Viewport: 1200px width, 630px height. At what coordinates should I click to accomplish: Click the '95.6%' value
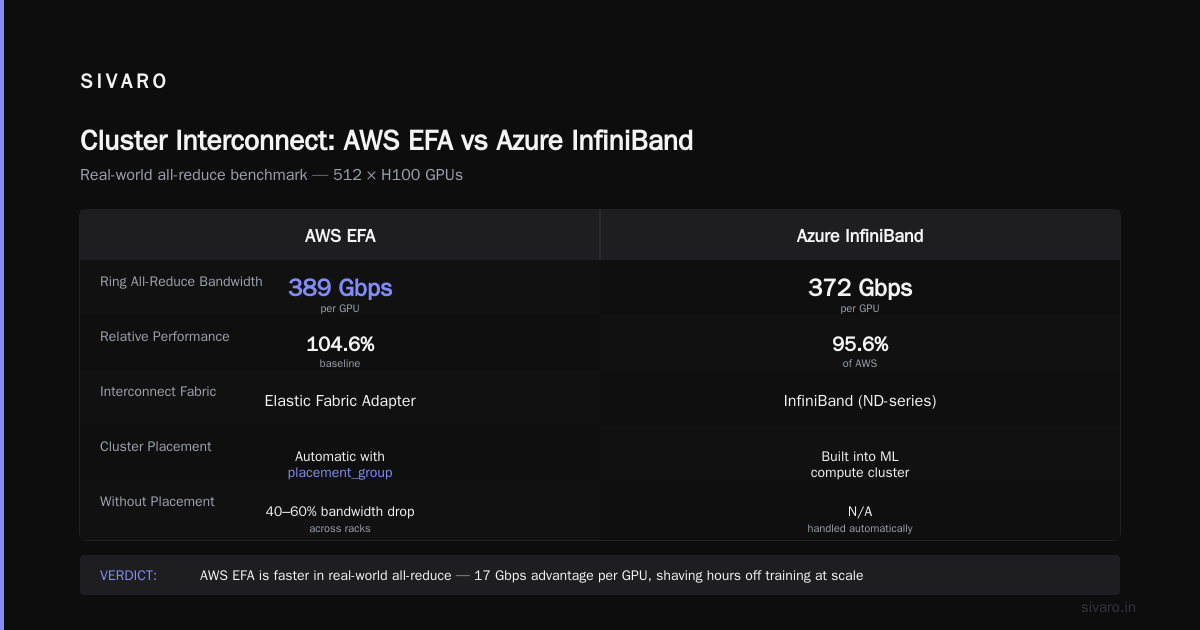point(860,344)
